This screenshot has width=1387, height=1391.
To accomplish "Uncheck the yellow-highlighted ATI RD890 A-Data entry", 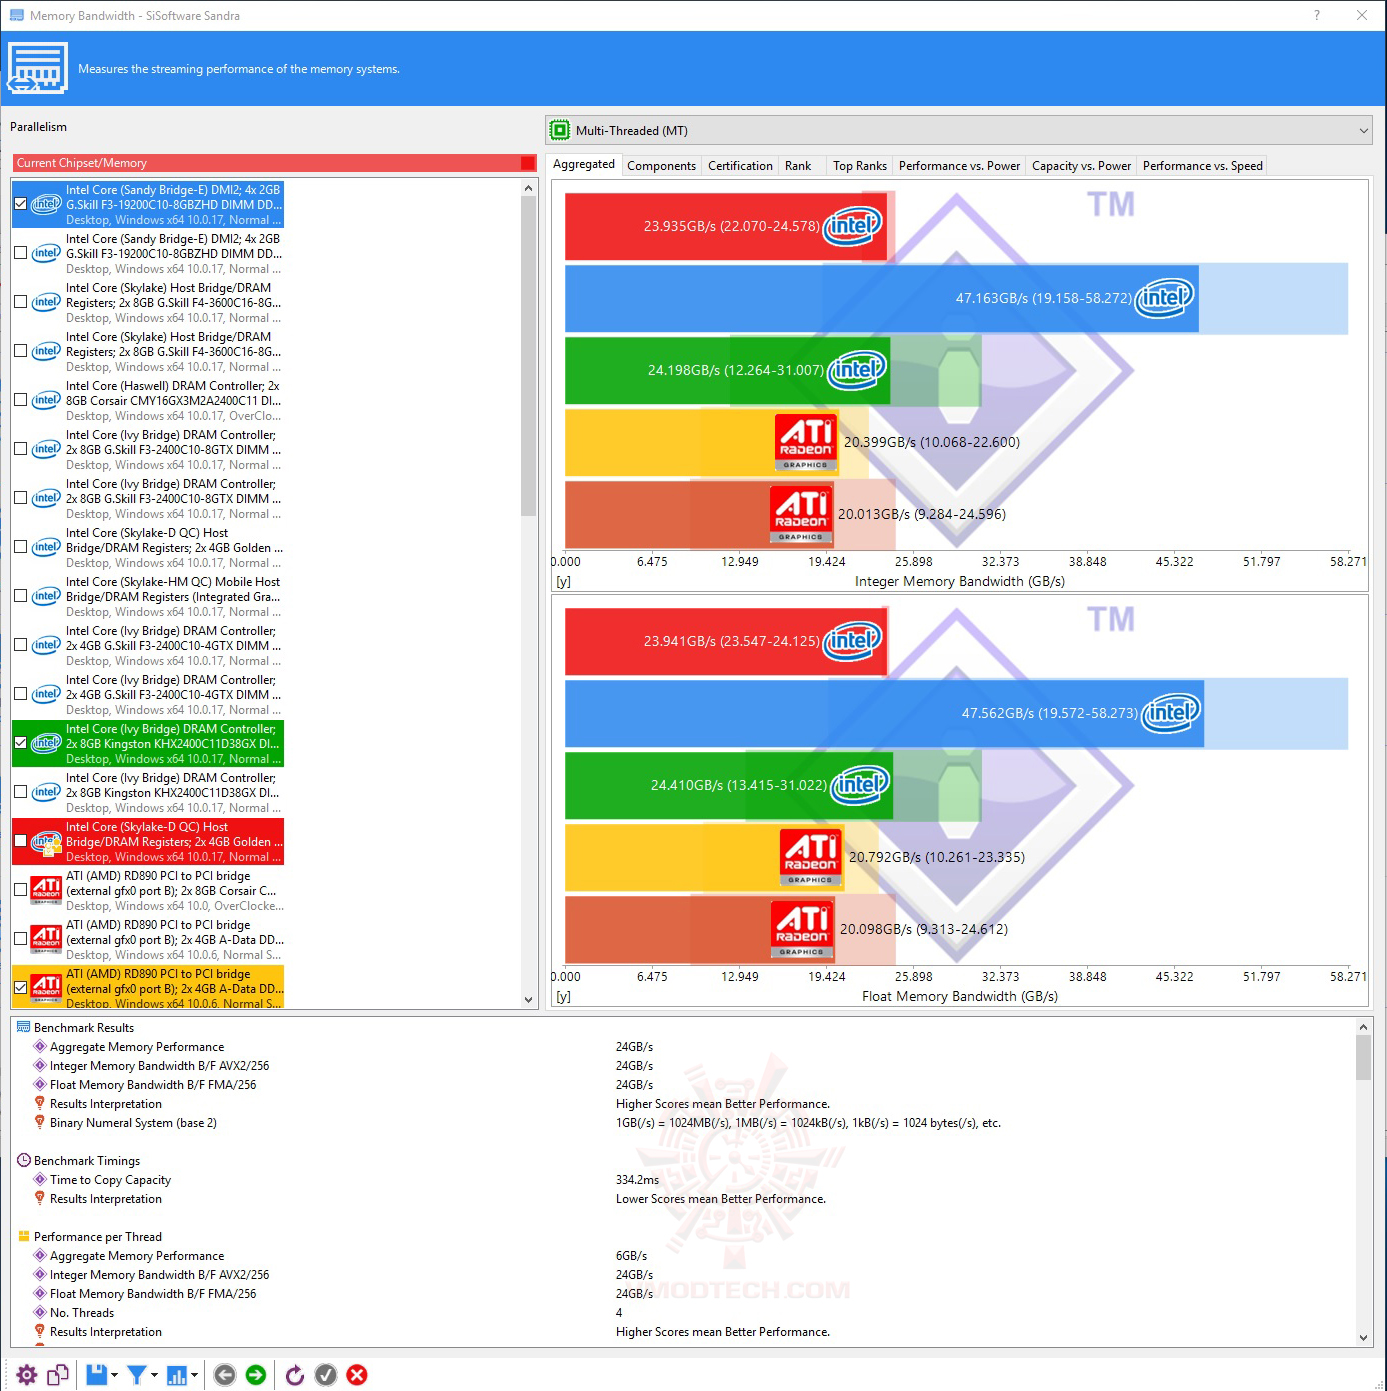I will coord(20,988).
